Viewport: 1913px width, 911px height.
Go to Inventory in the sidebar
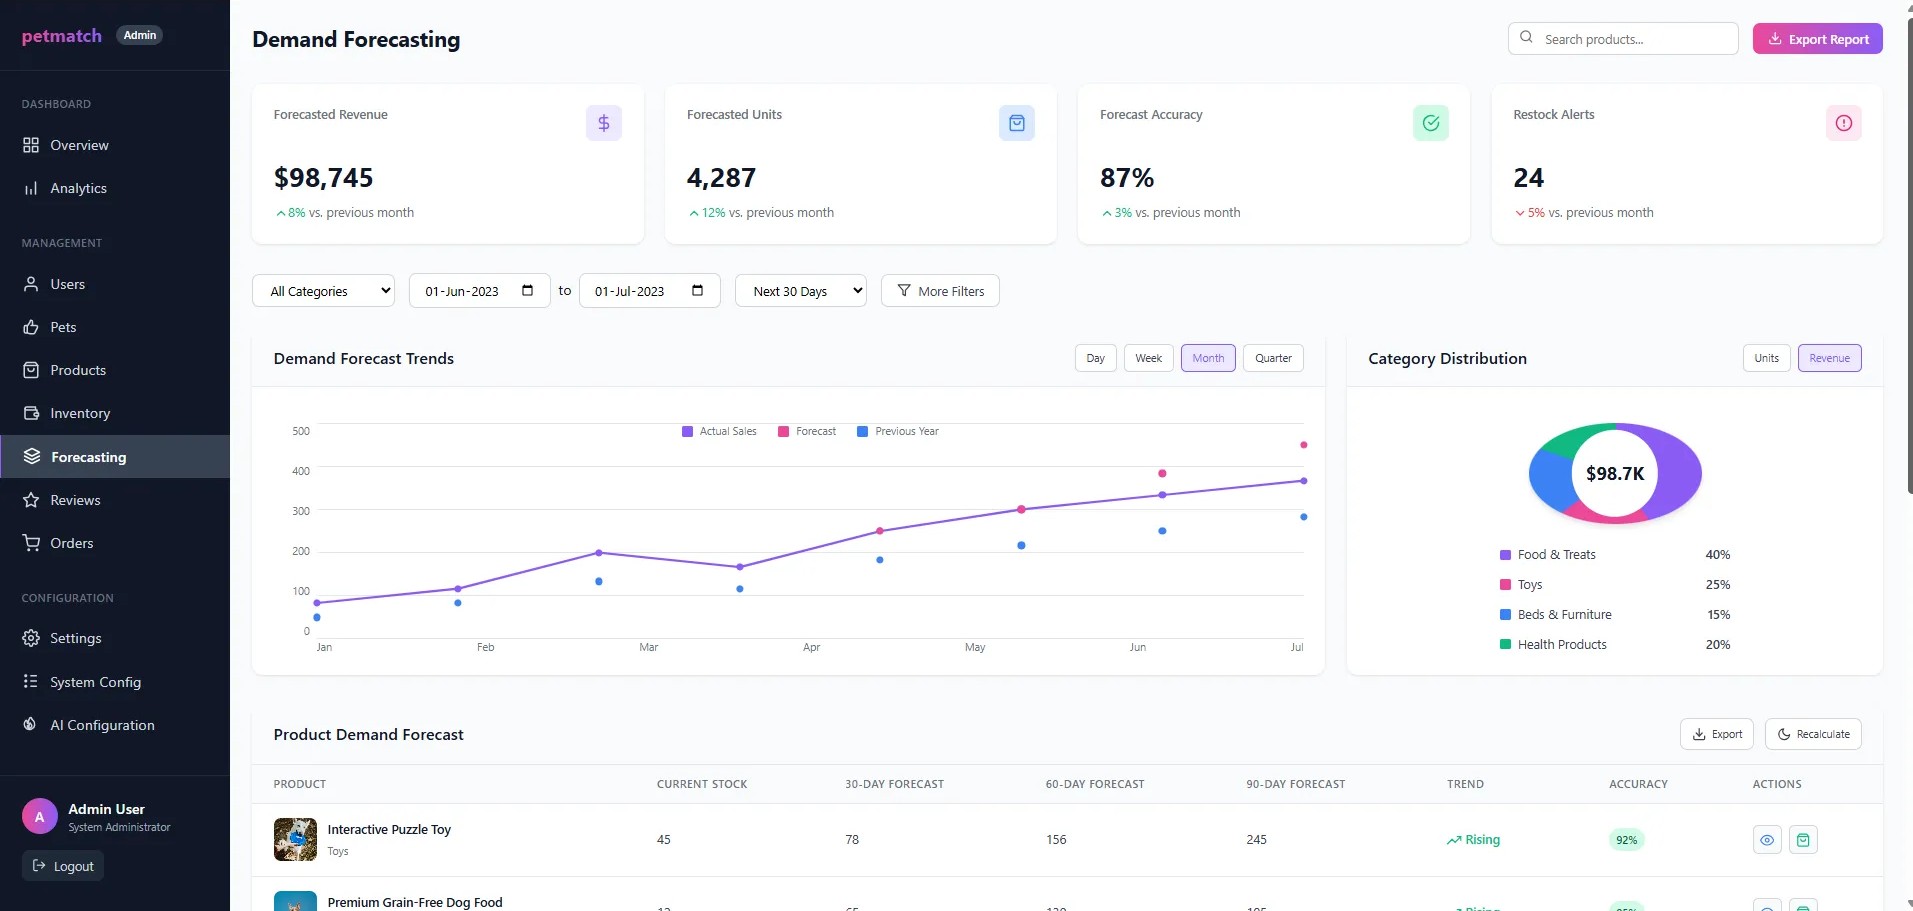80,413
